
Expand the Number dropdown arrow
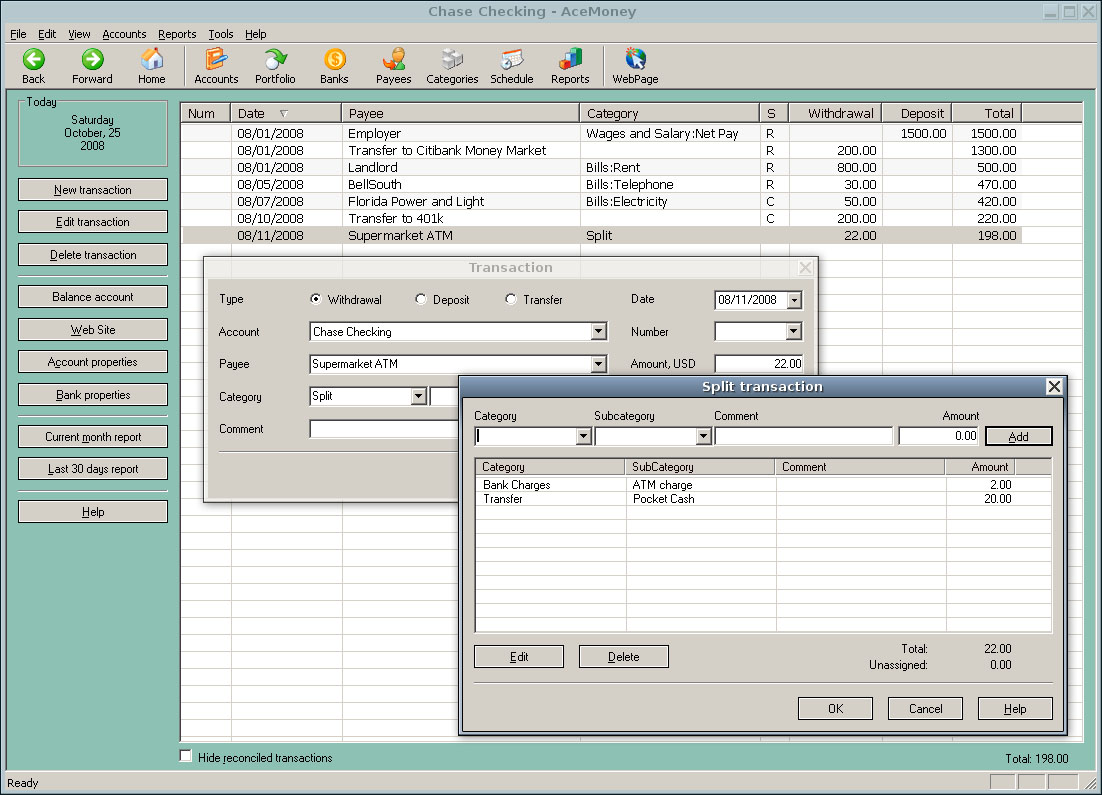pos(793,331)
